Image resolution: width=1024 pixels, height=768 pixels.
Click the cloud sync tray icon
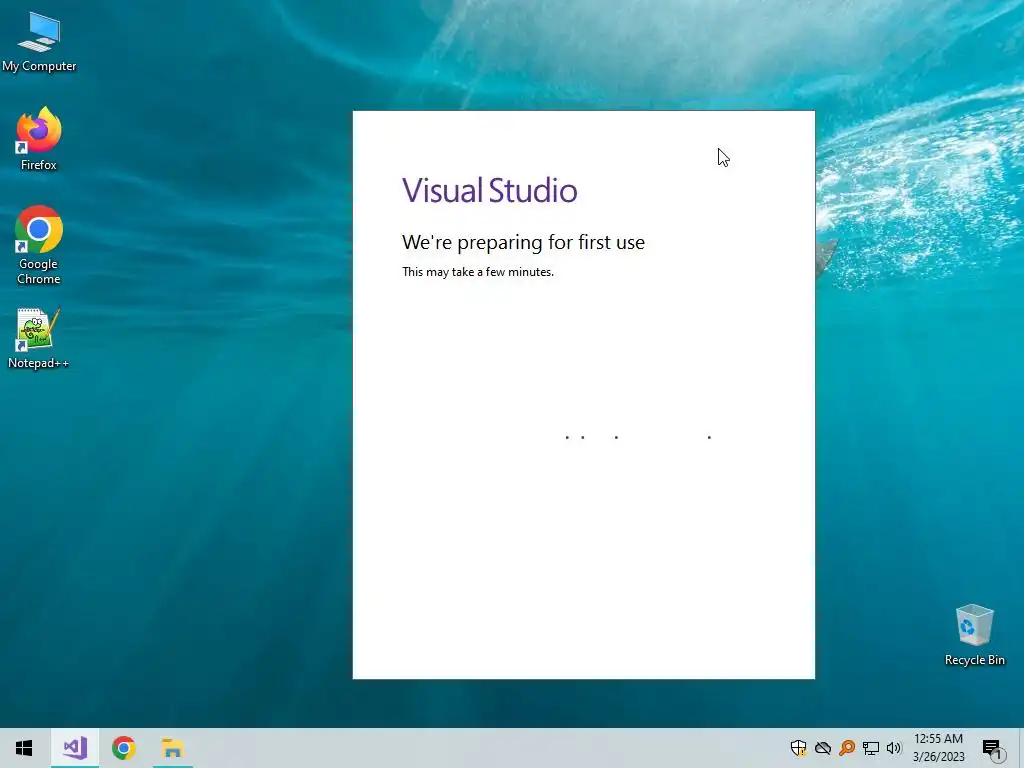[823, 748]
